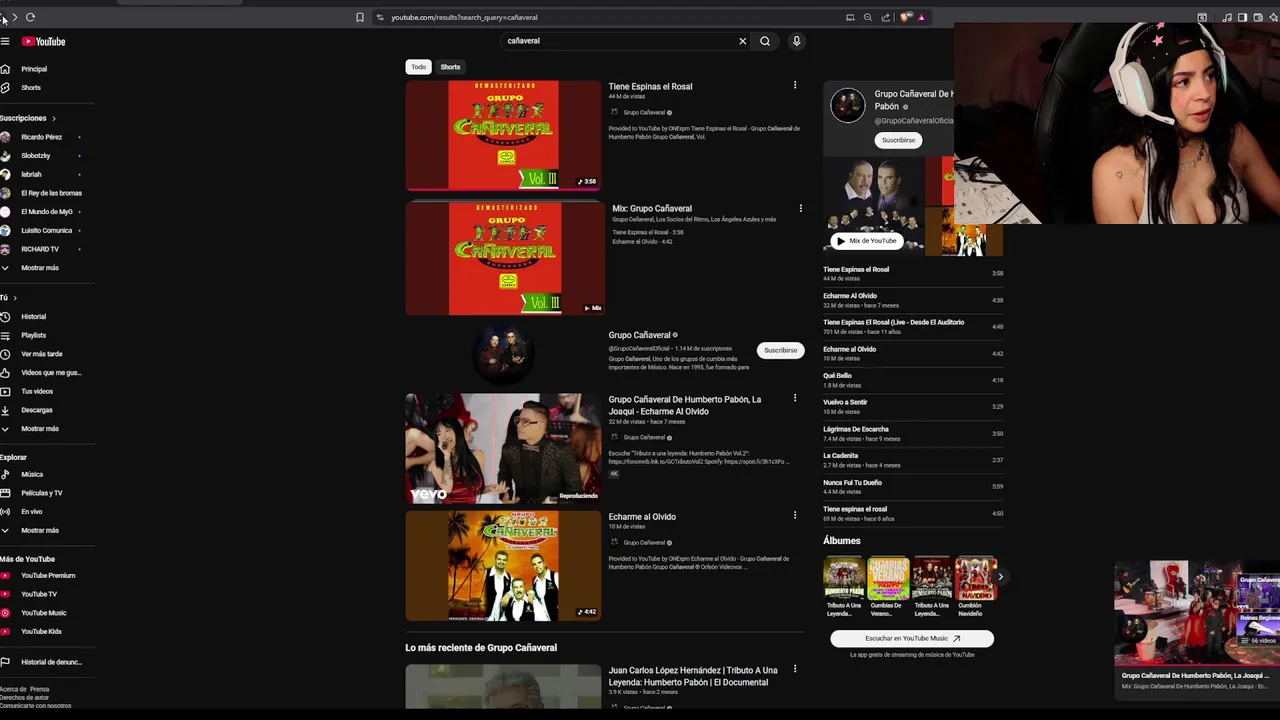Click the browser address bar URL
The image size is (1280, 720).
[464, 17]
